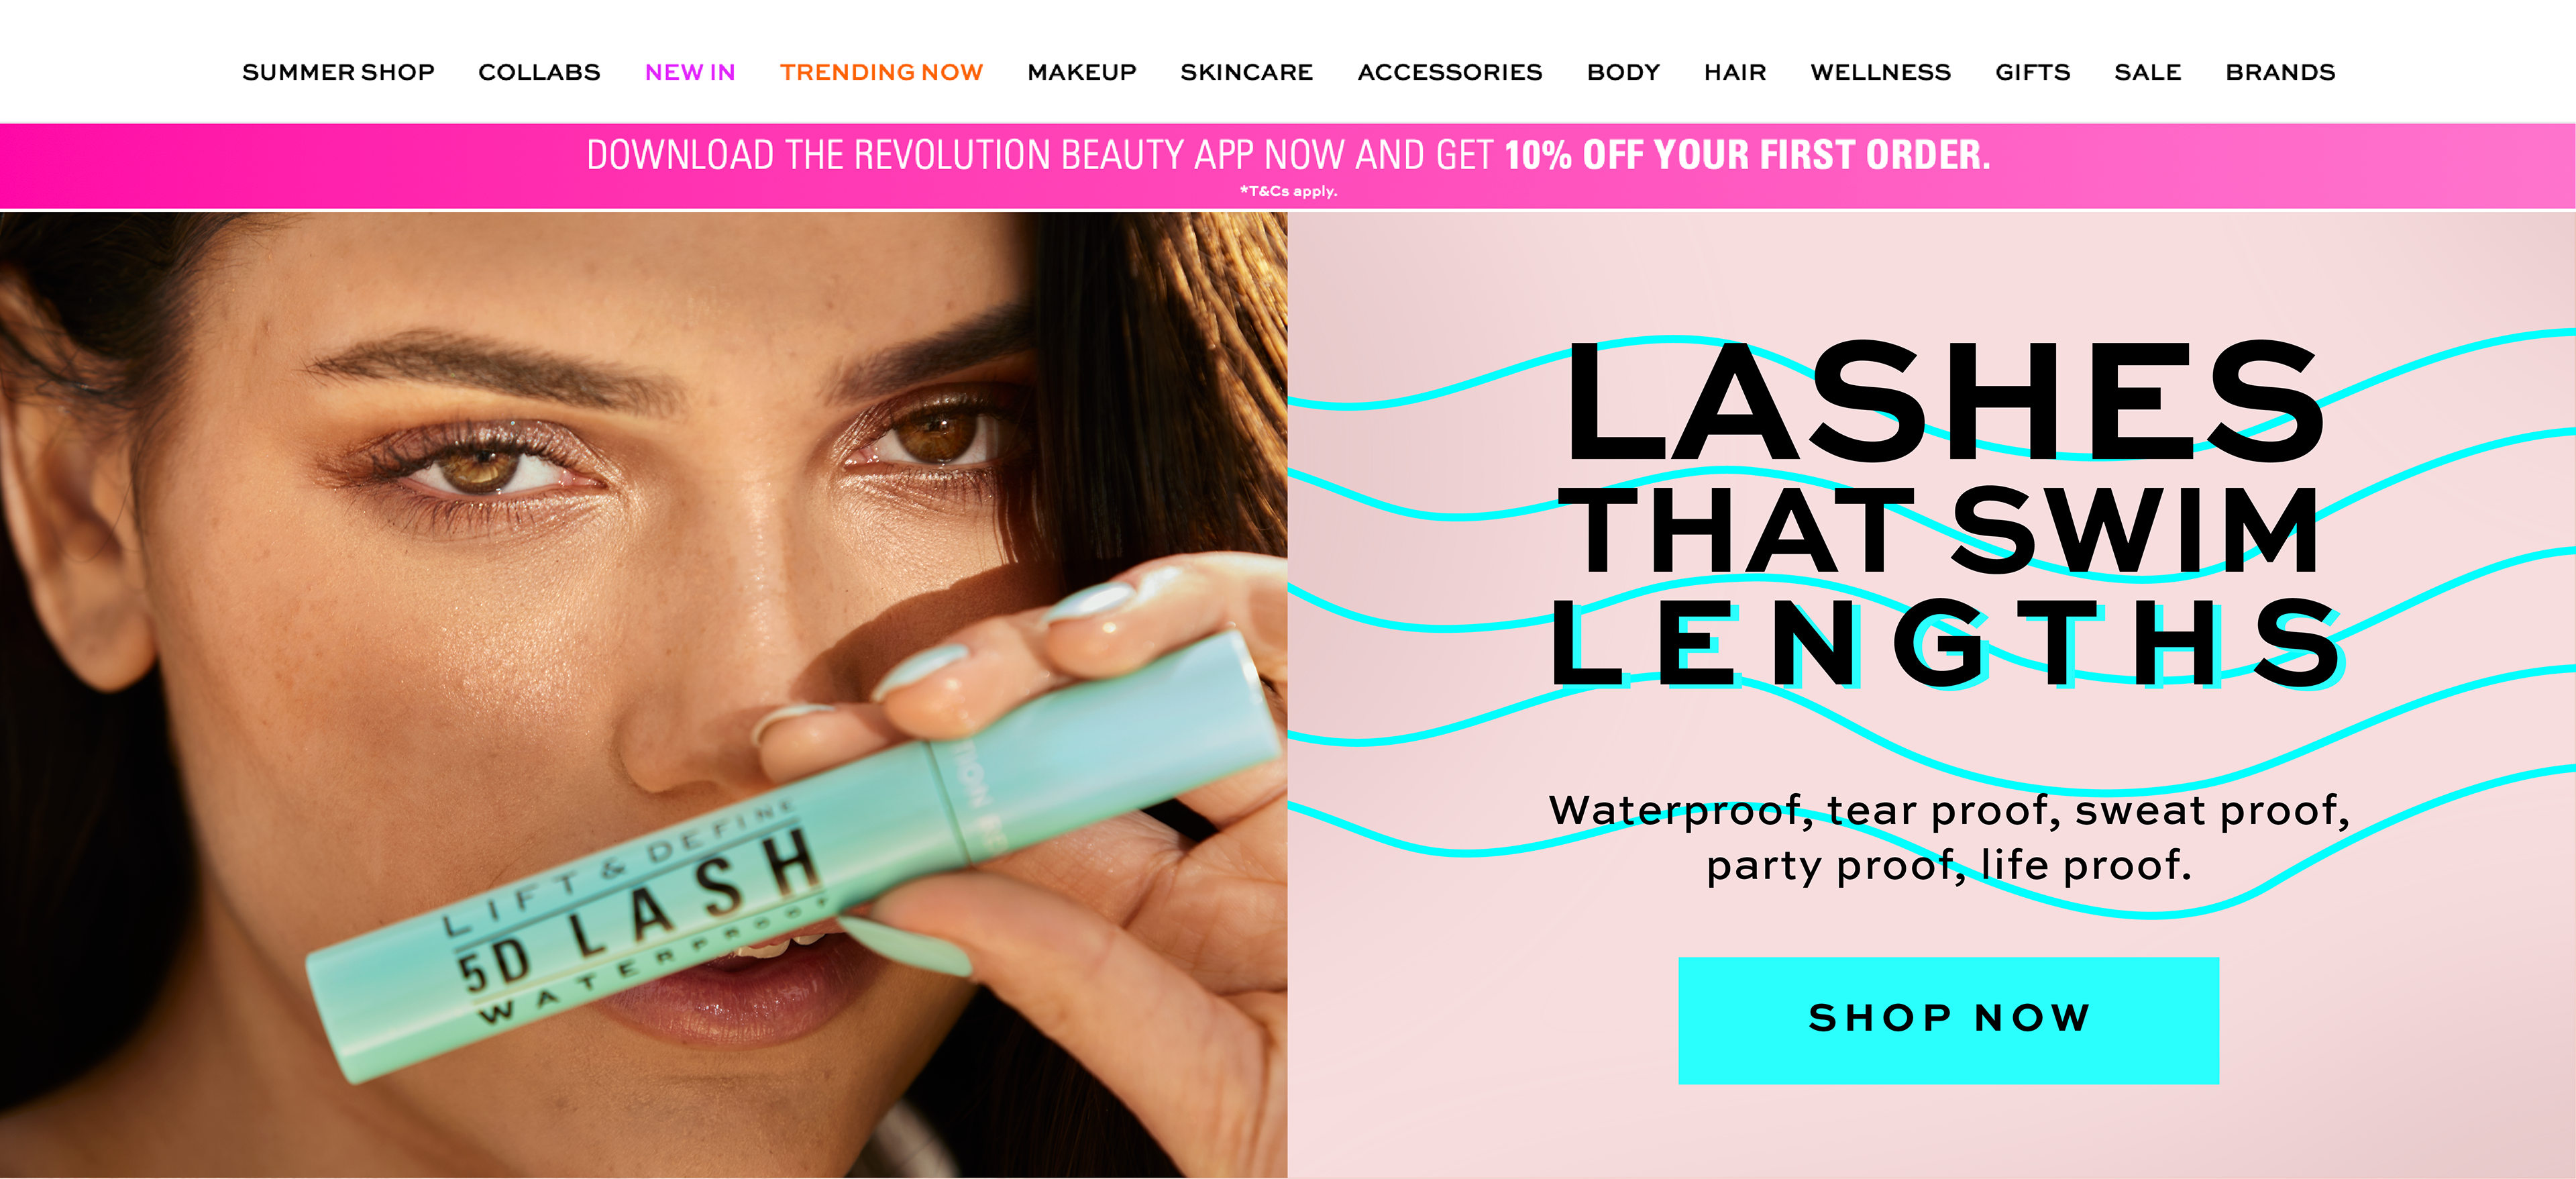Browse the Makeup category

click(x=1082, y=72)
